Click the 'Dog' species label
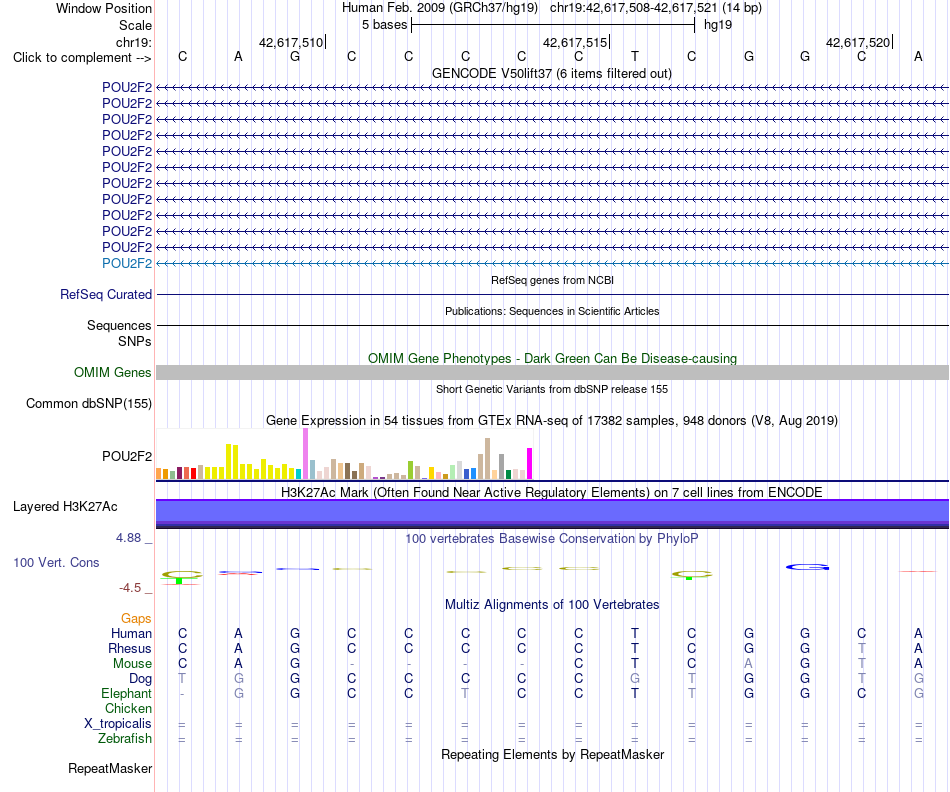Image resolution: width=950 pixels, height=792 pixels. (x=140, y=679)
